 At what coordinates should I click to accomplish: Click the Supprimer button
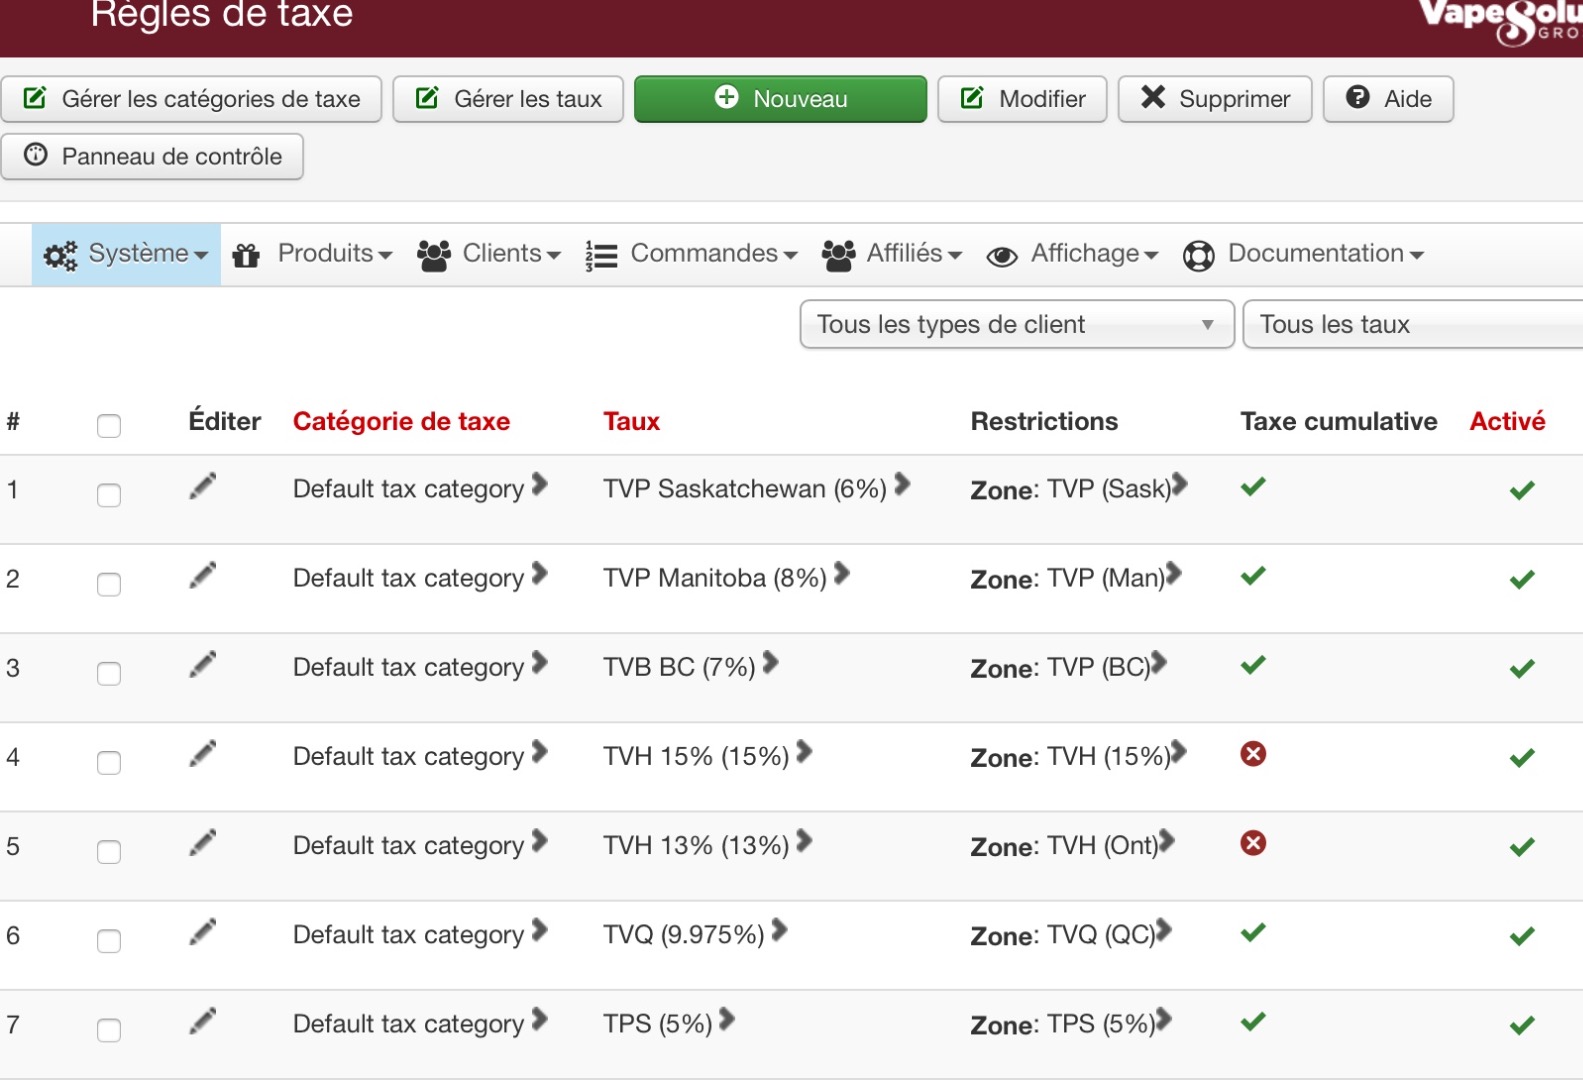[1214, 99]
